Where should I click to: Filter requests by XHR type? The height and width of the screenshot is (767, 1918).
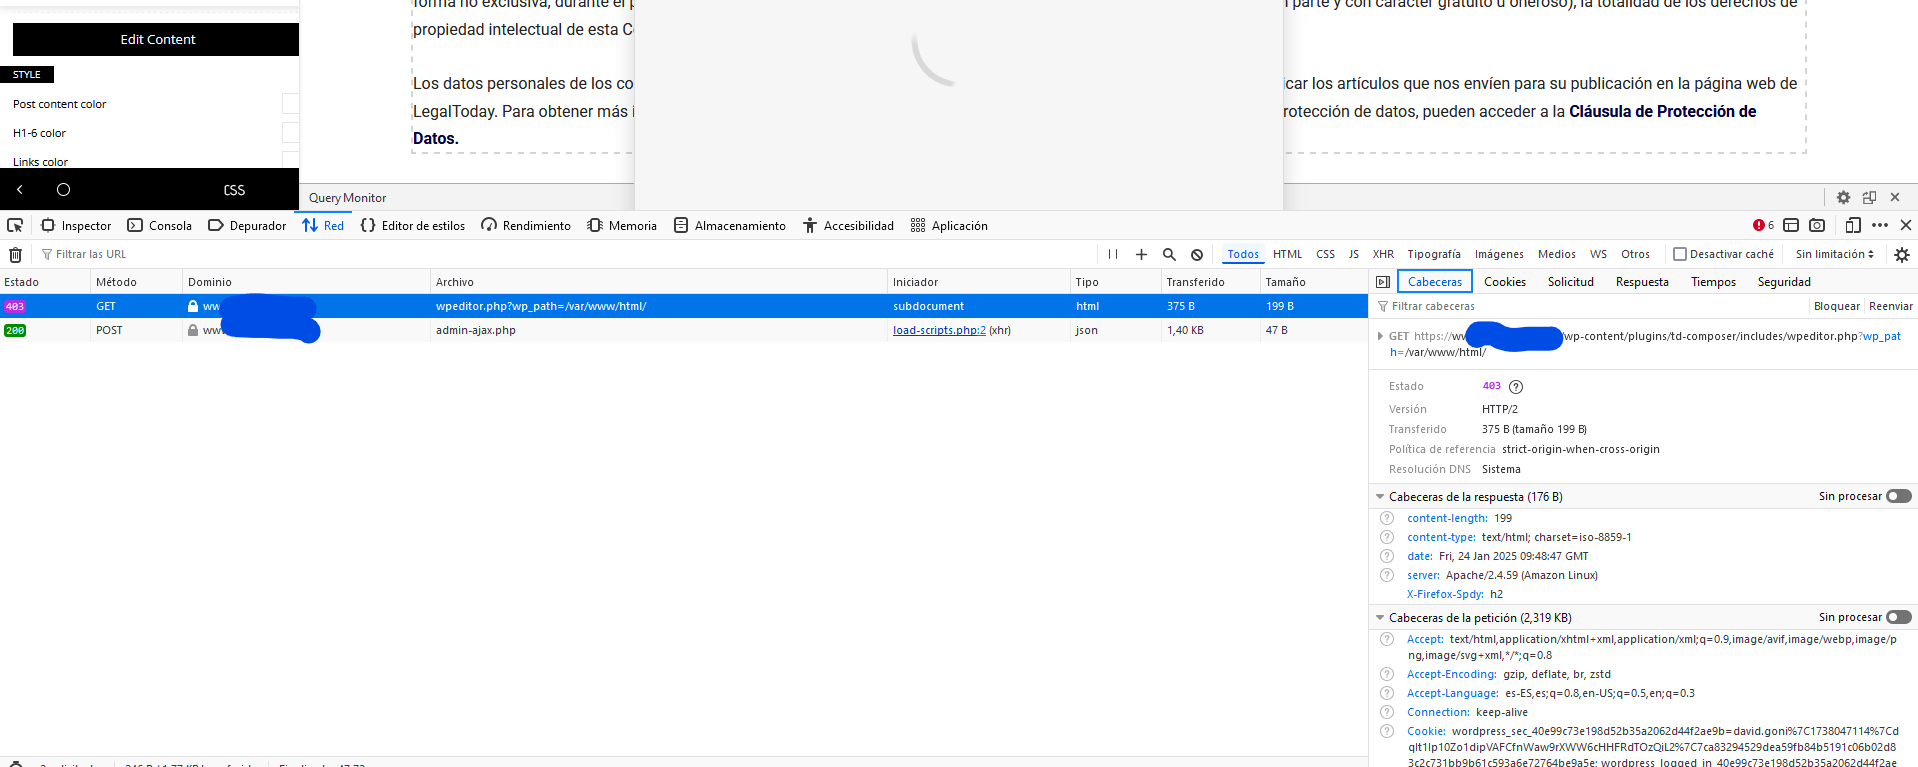pos(1383,254)
